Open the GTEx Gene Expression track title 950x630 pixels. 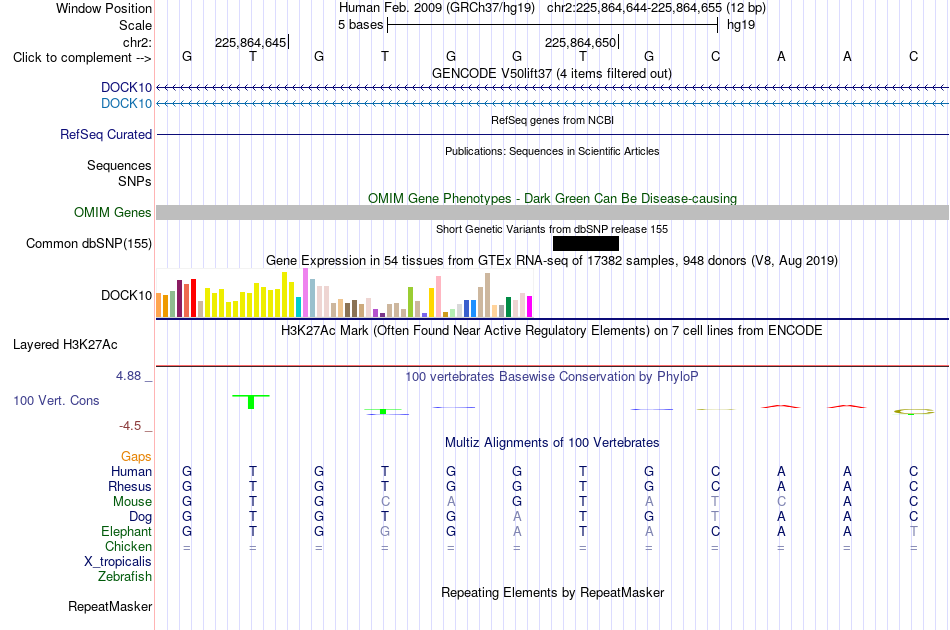(552, 261)
